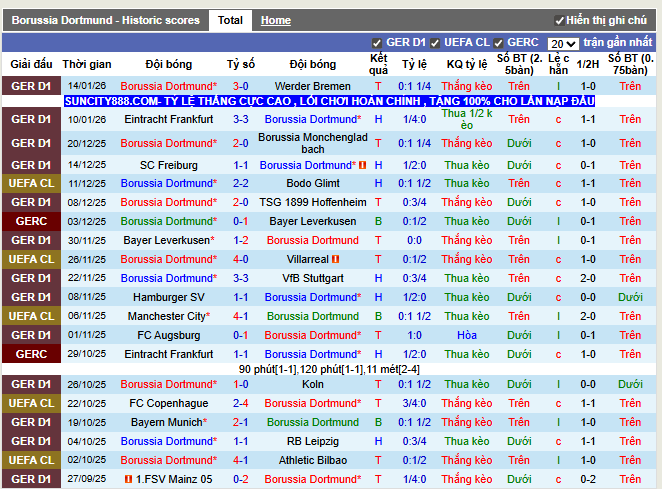The width and height of the screenshot is (663, 489).
Task: Uncheck the GERC filter checkbox
Action: click(x=498, y=43)
